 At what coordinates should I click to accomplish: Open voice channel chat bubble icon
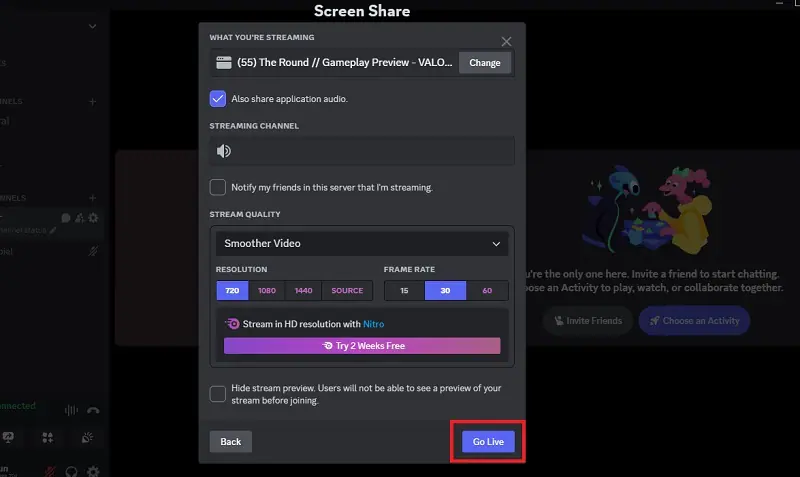(66, 218)
